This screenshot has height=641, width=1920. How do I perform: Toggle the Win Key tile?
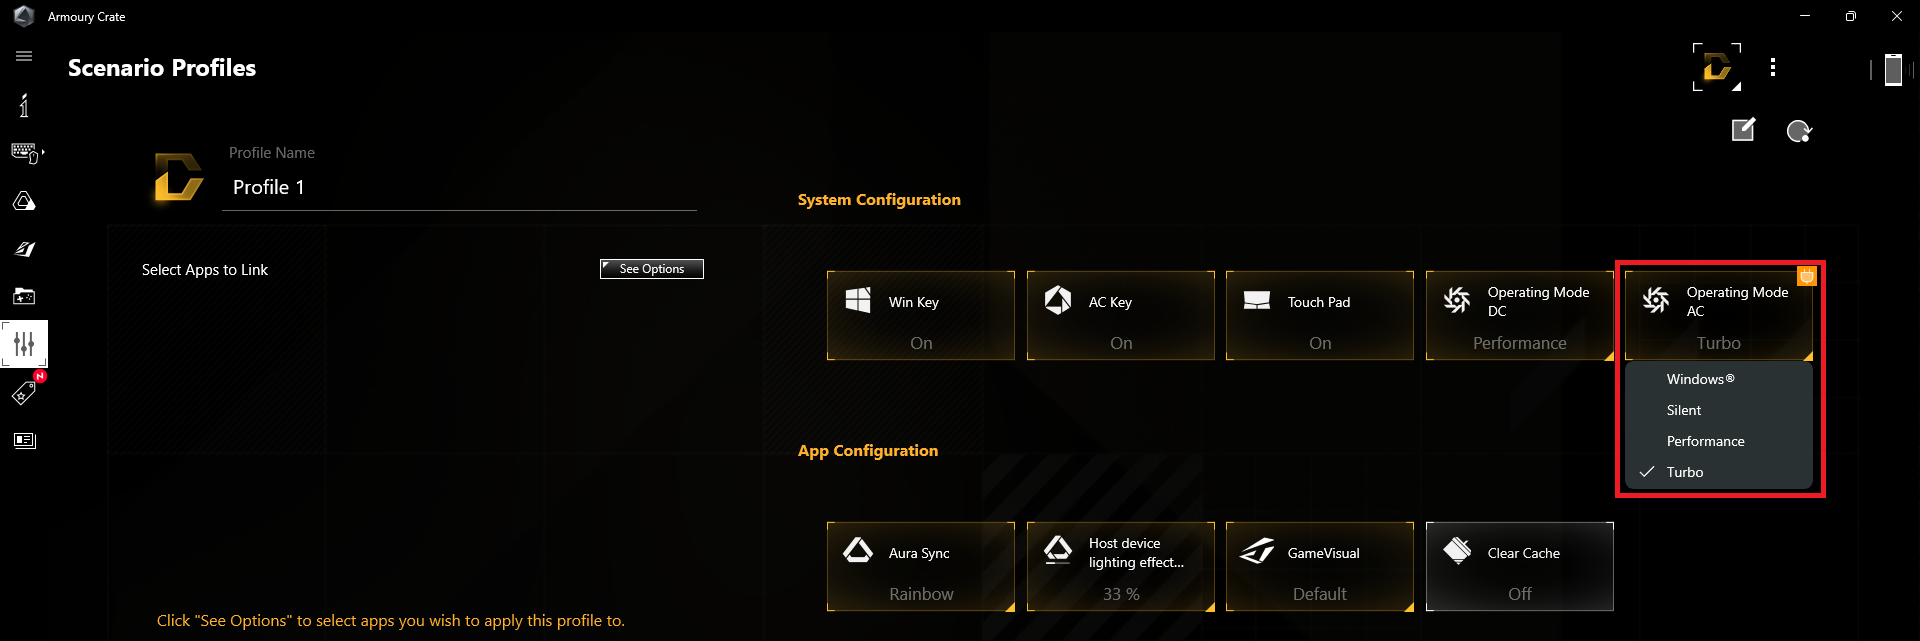[x=921, y=315]
